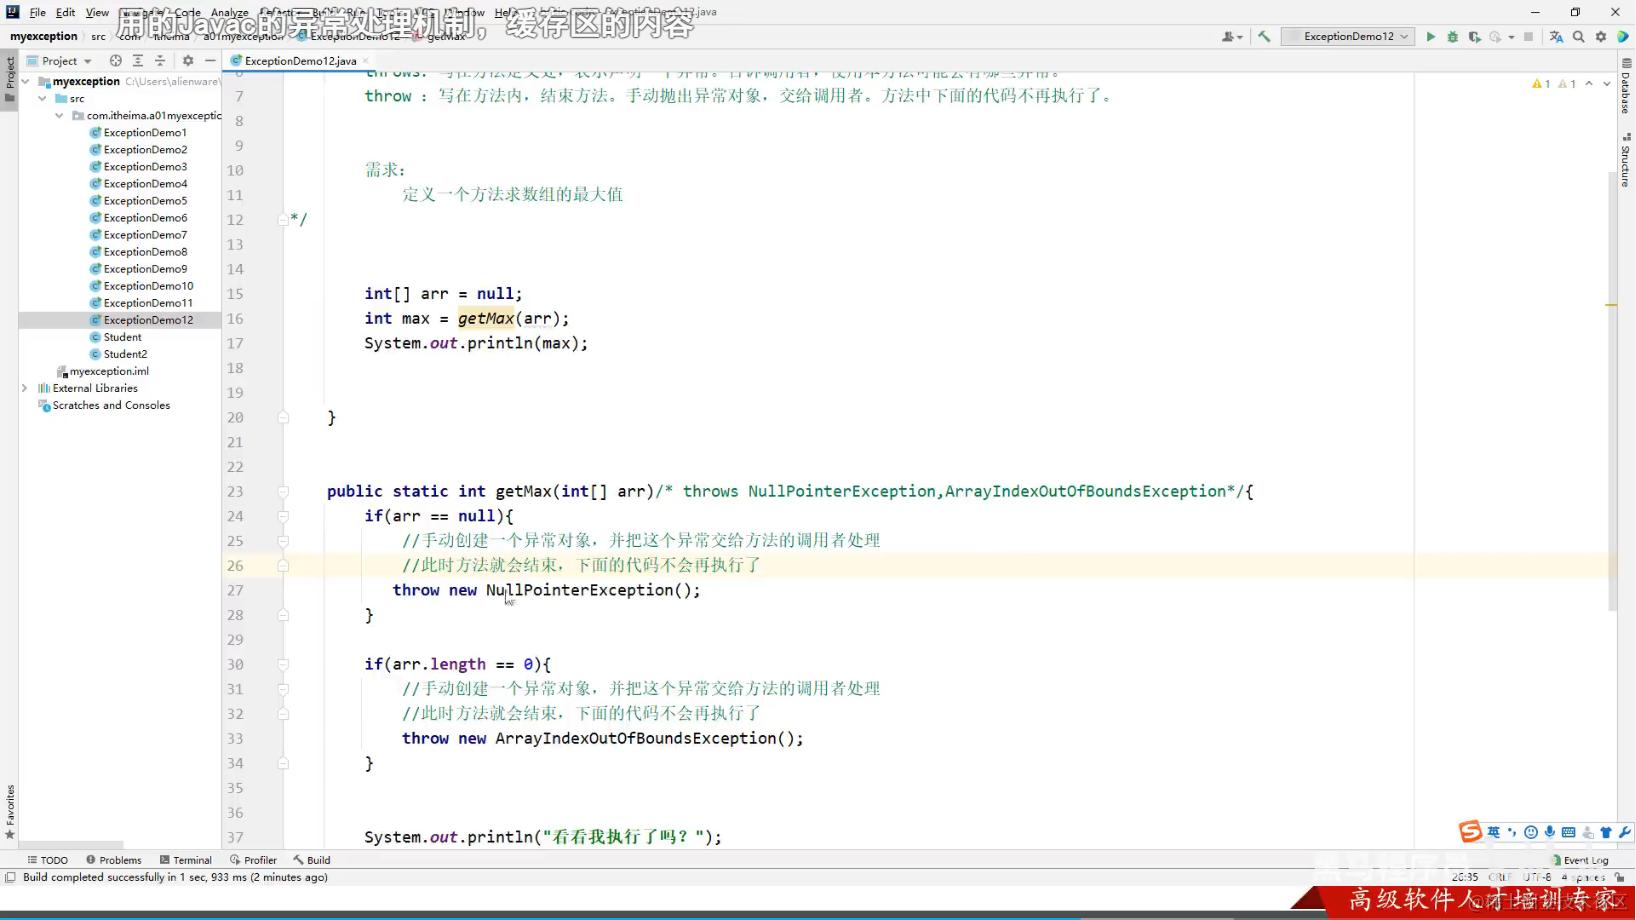
Task: Click the 'myexception' breadcrumb in navigation bar
Action: (44, 37)
